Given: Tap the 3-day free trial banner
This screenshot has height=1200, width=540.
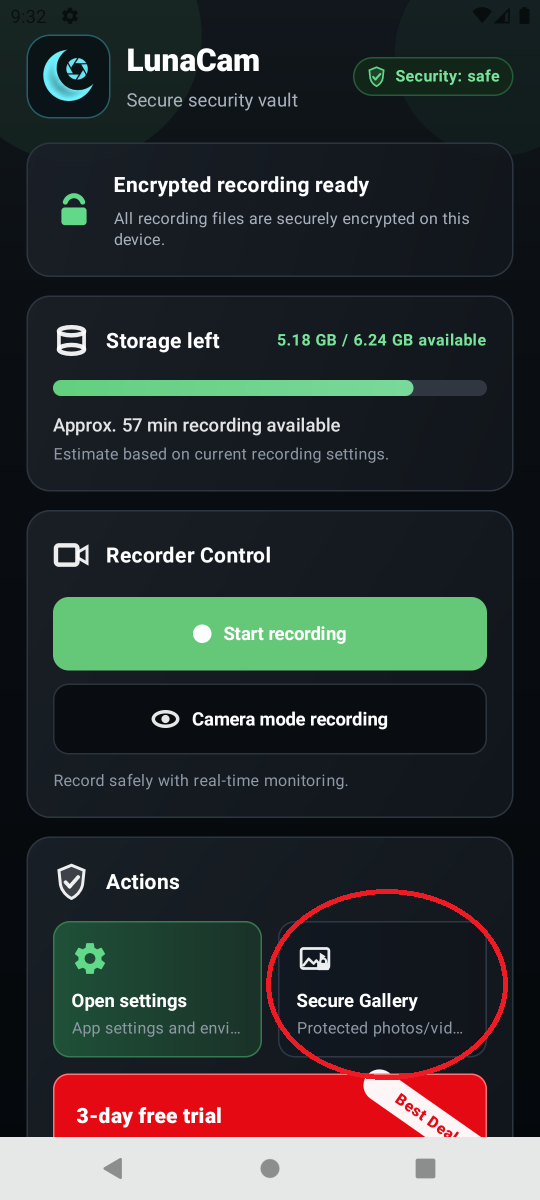Looking at the screenshot, I should coord(270,1106).
